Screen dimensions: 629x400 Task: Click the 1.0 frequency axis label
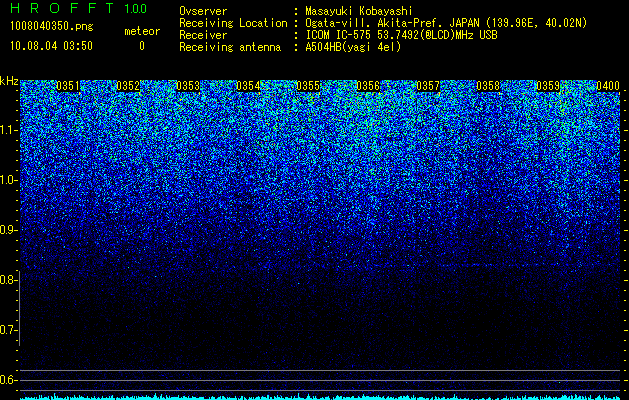(9, 180)
